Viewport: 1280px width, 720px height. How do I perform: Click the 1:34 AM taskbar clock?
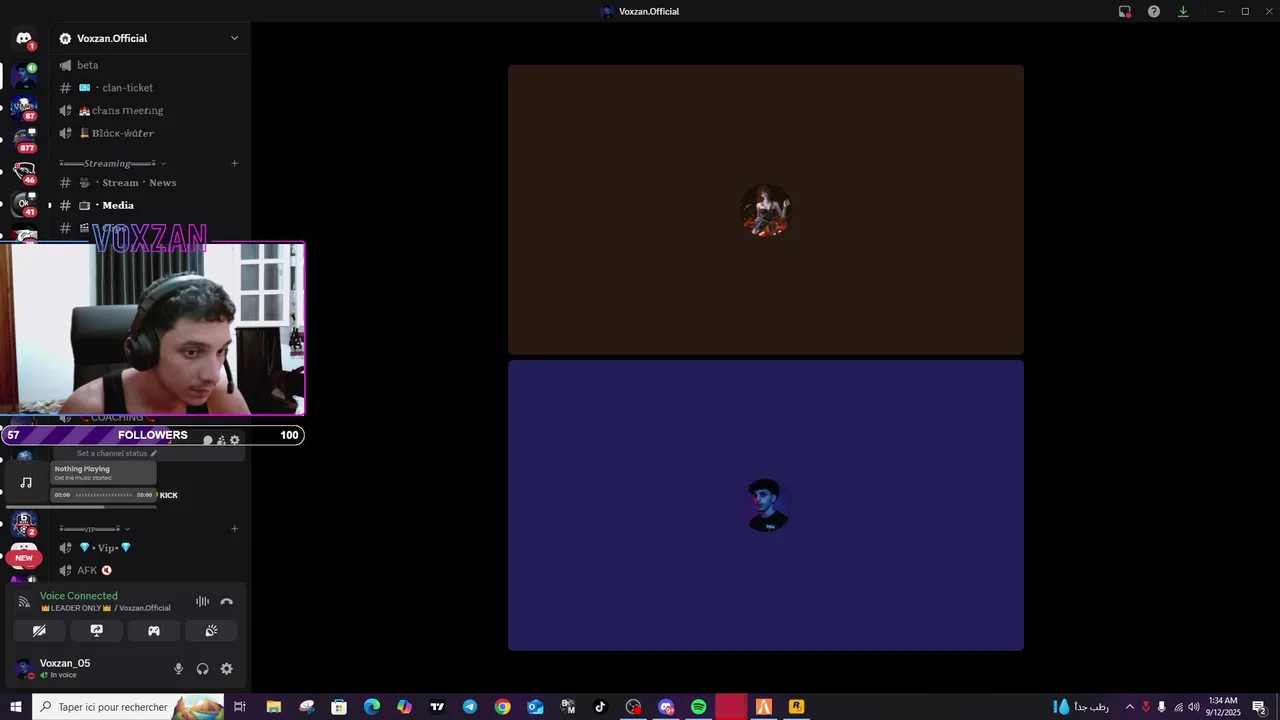(1223, 707)
